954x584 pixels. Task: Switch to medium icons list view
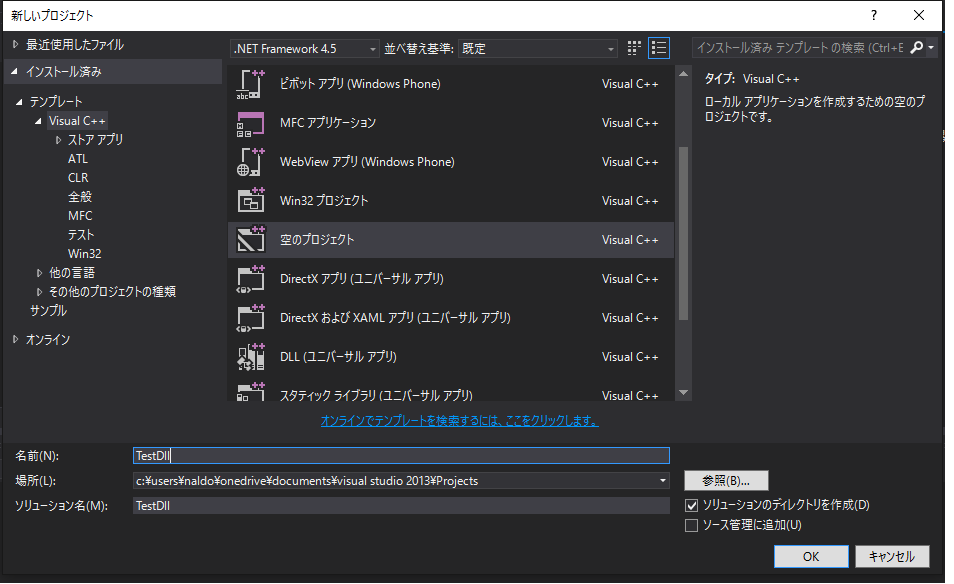click(659, 48)
